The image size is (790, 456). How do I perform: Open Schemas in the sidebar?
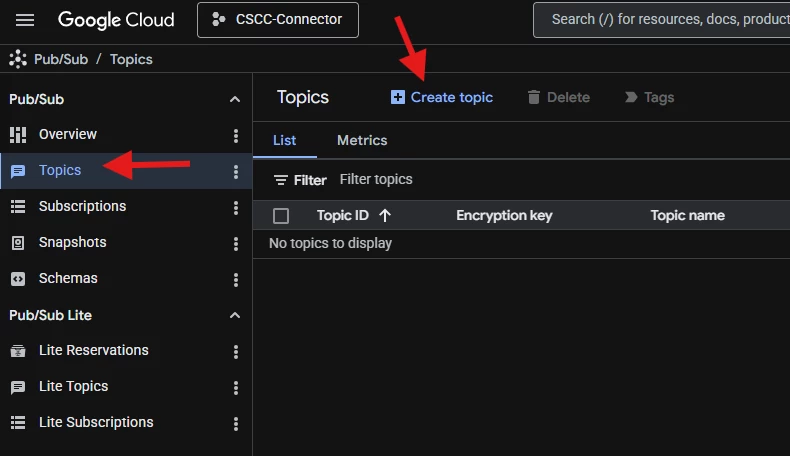tap(68, 278)
